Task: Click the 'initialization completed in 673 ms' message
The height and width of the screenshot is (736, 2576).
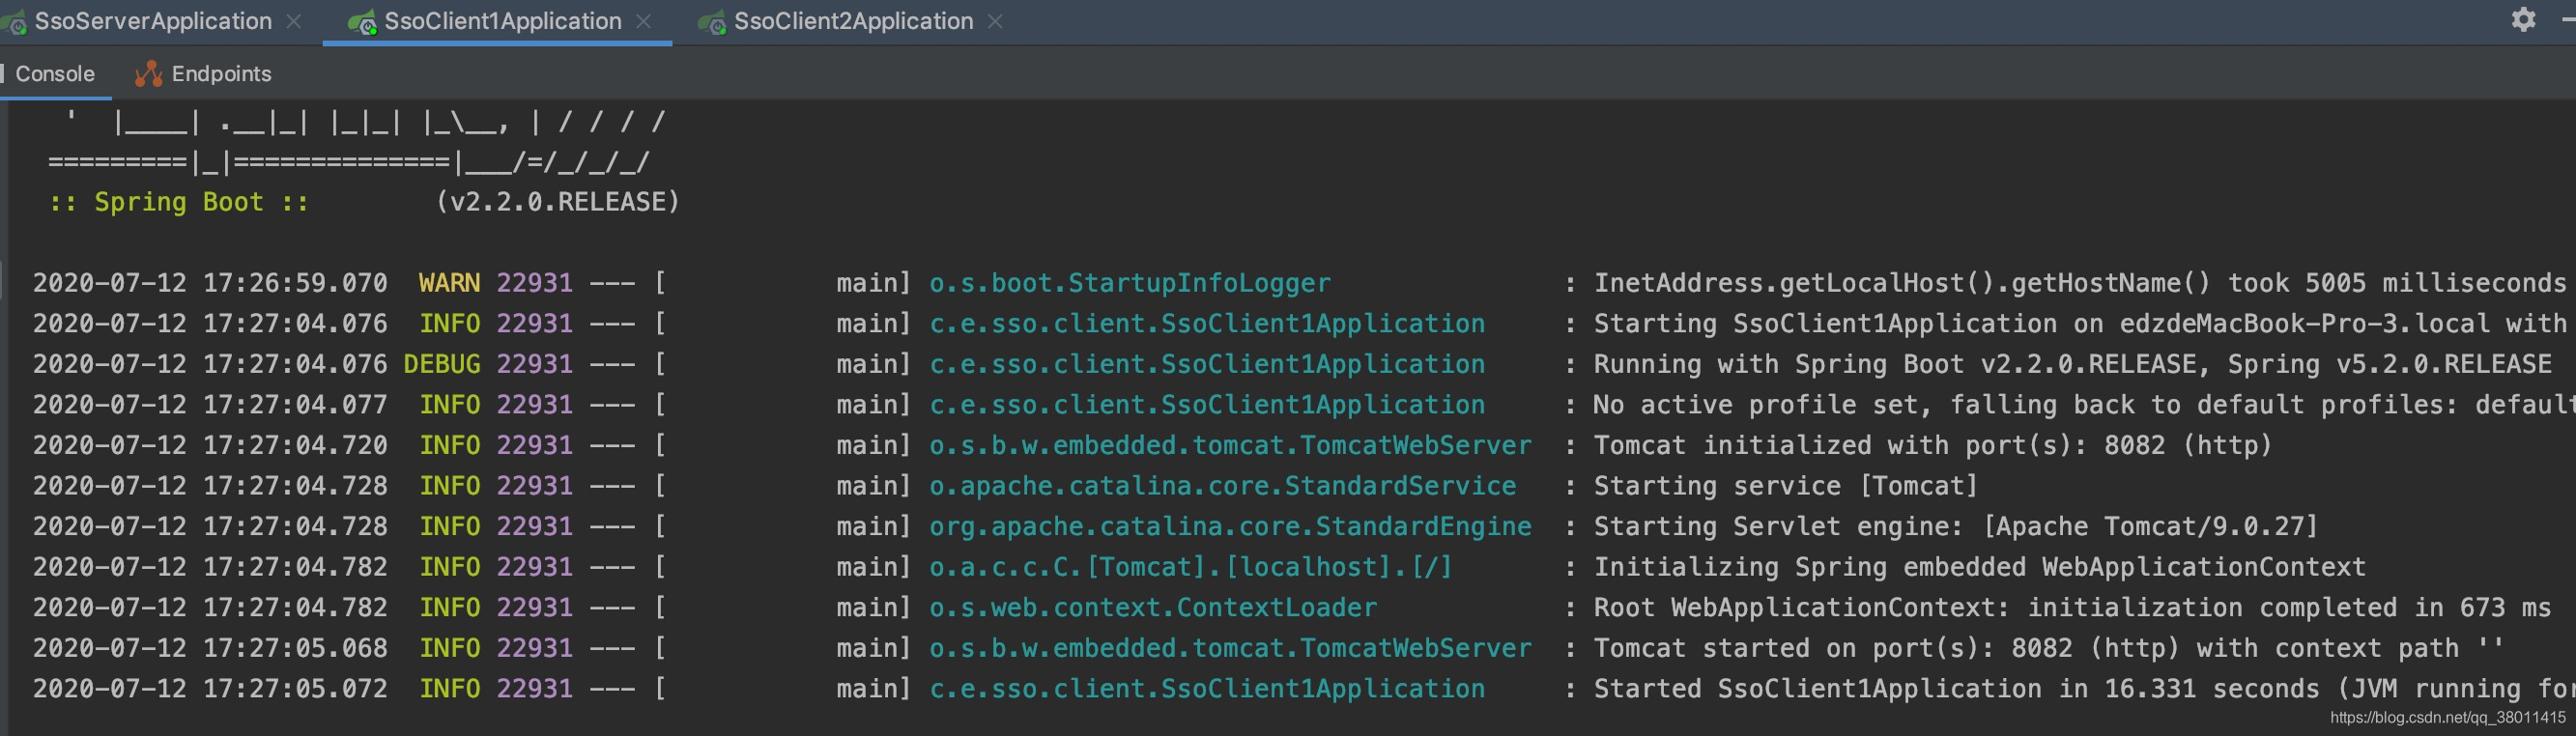Action: click(2072, 607)
